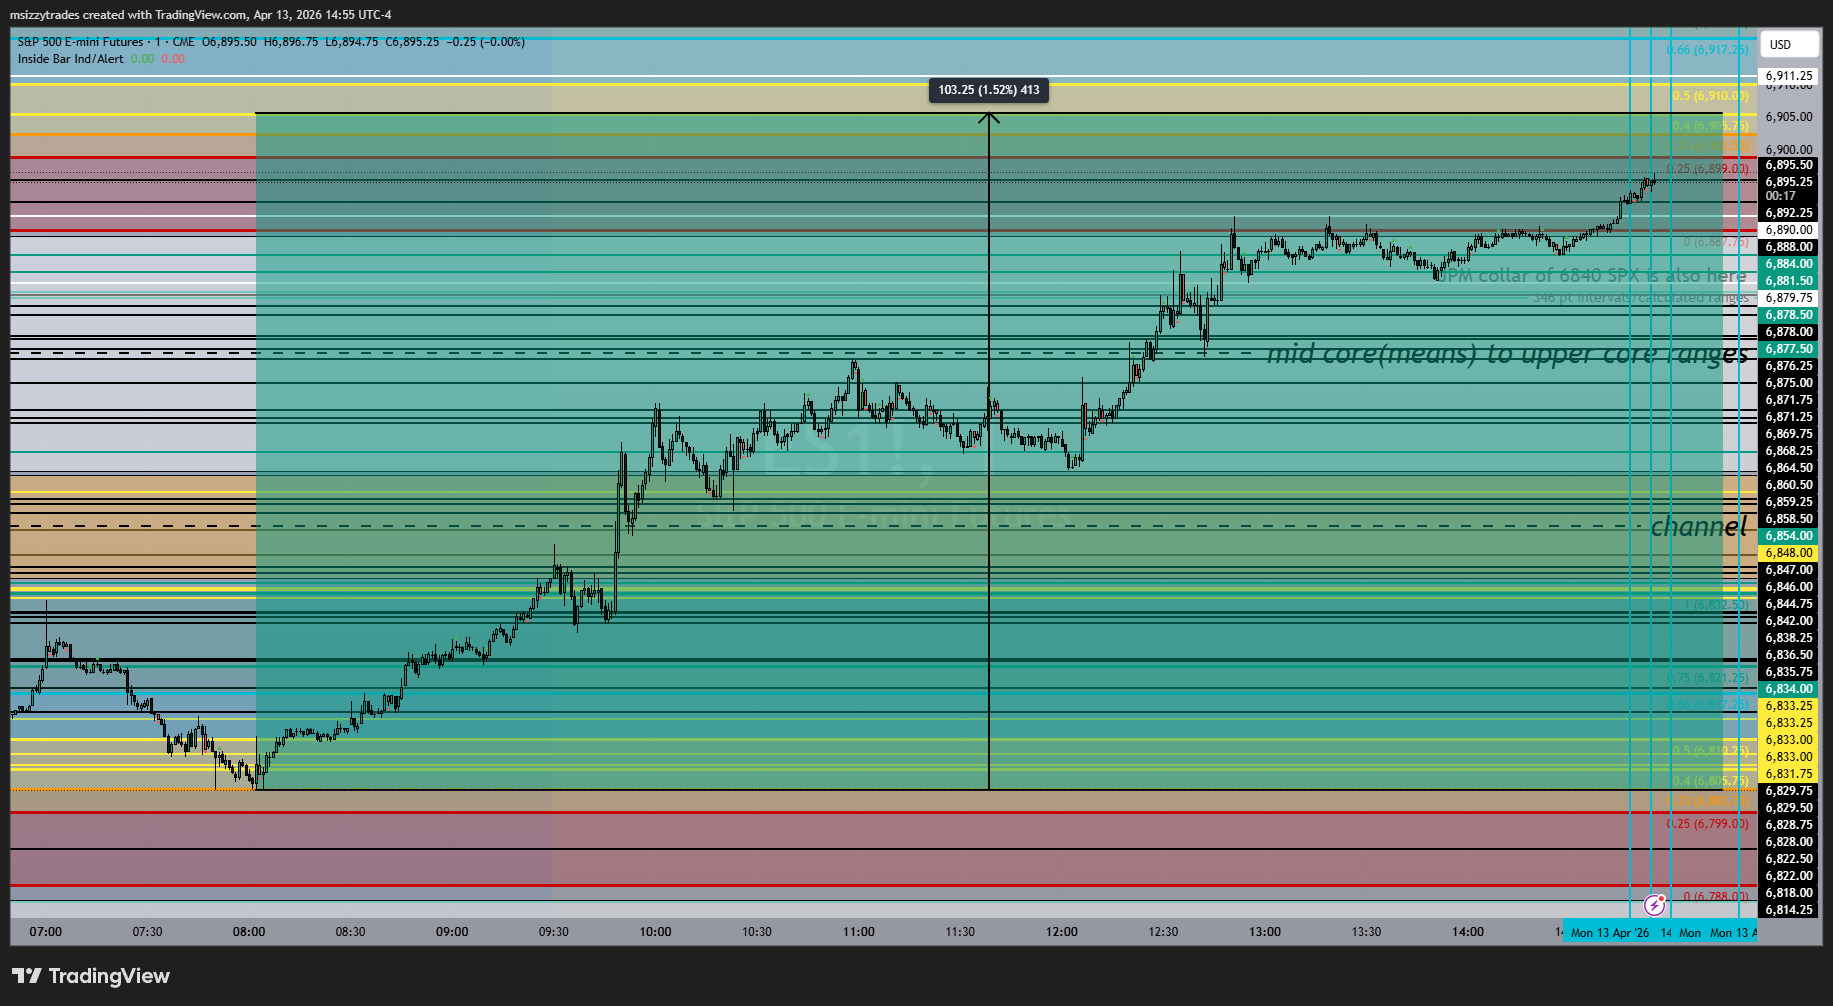Select the 'mid core(means) to upper core ranges' annotation
Screen dimensions: 1833x1006
[1507, 353]
